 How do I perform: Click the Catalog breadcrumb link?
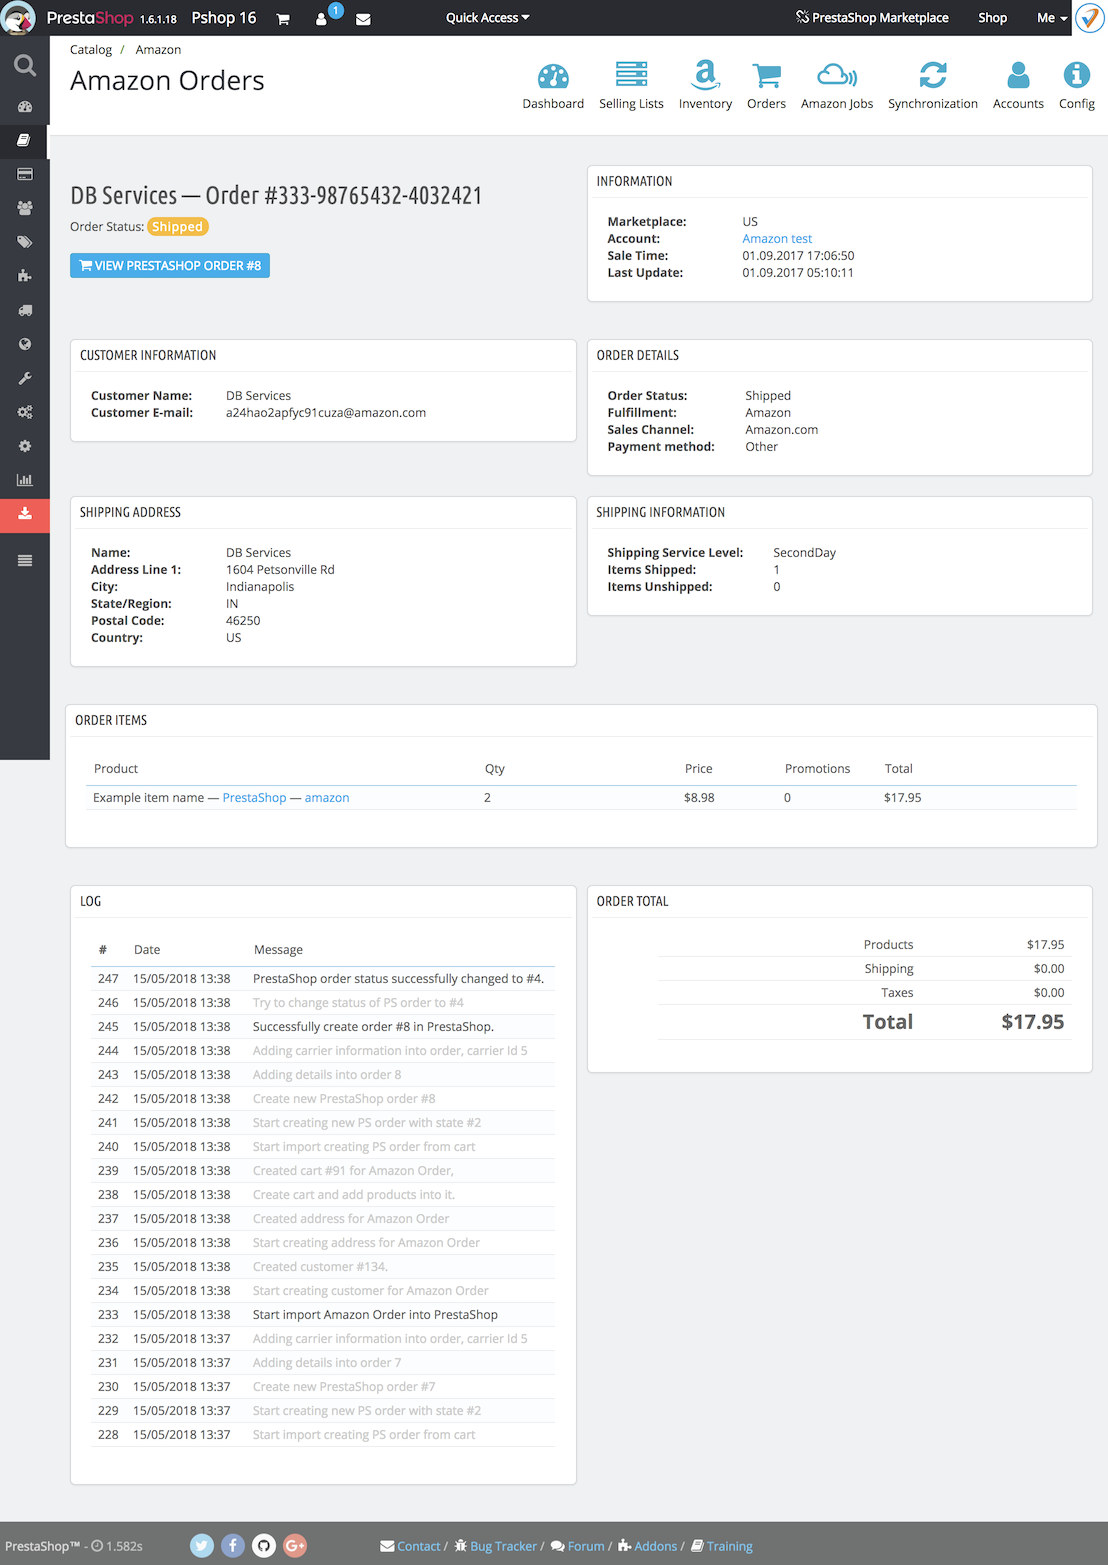91,50
